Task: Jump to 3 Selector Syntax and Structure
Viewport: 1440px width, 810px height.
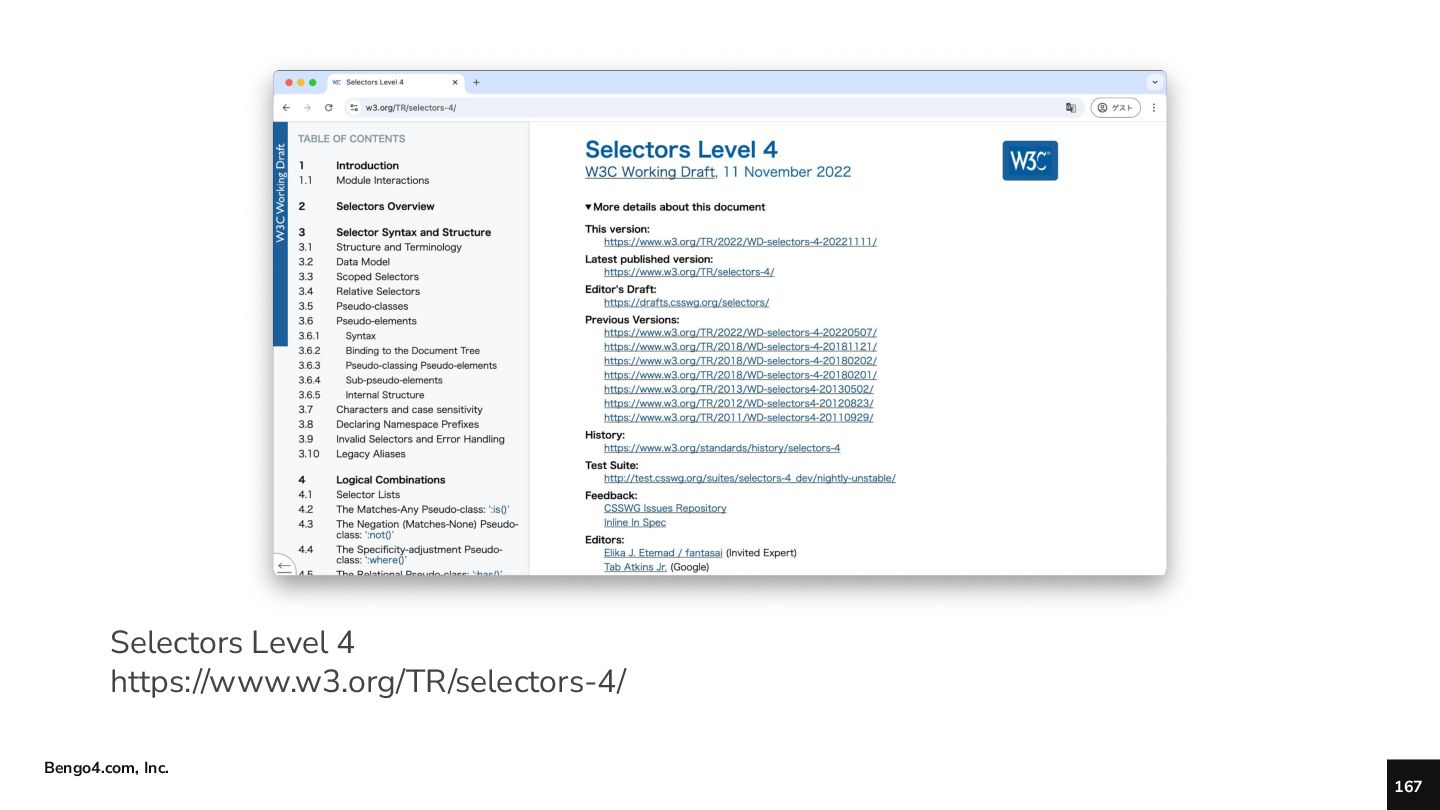Action: click(x=413, y=233)
